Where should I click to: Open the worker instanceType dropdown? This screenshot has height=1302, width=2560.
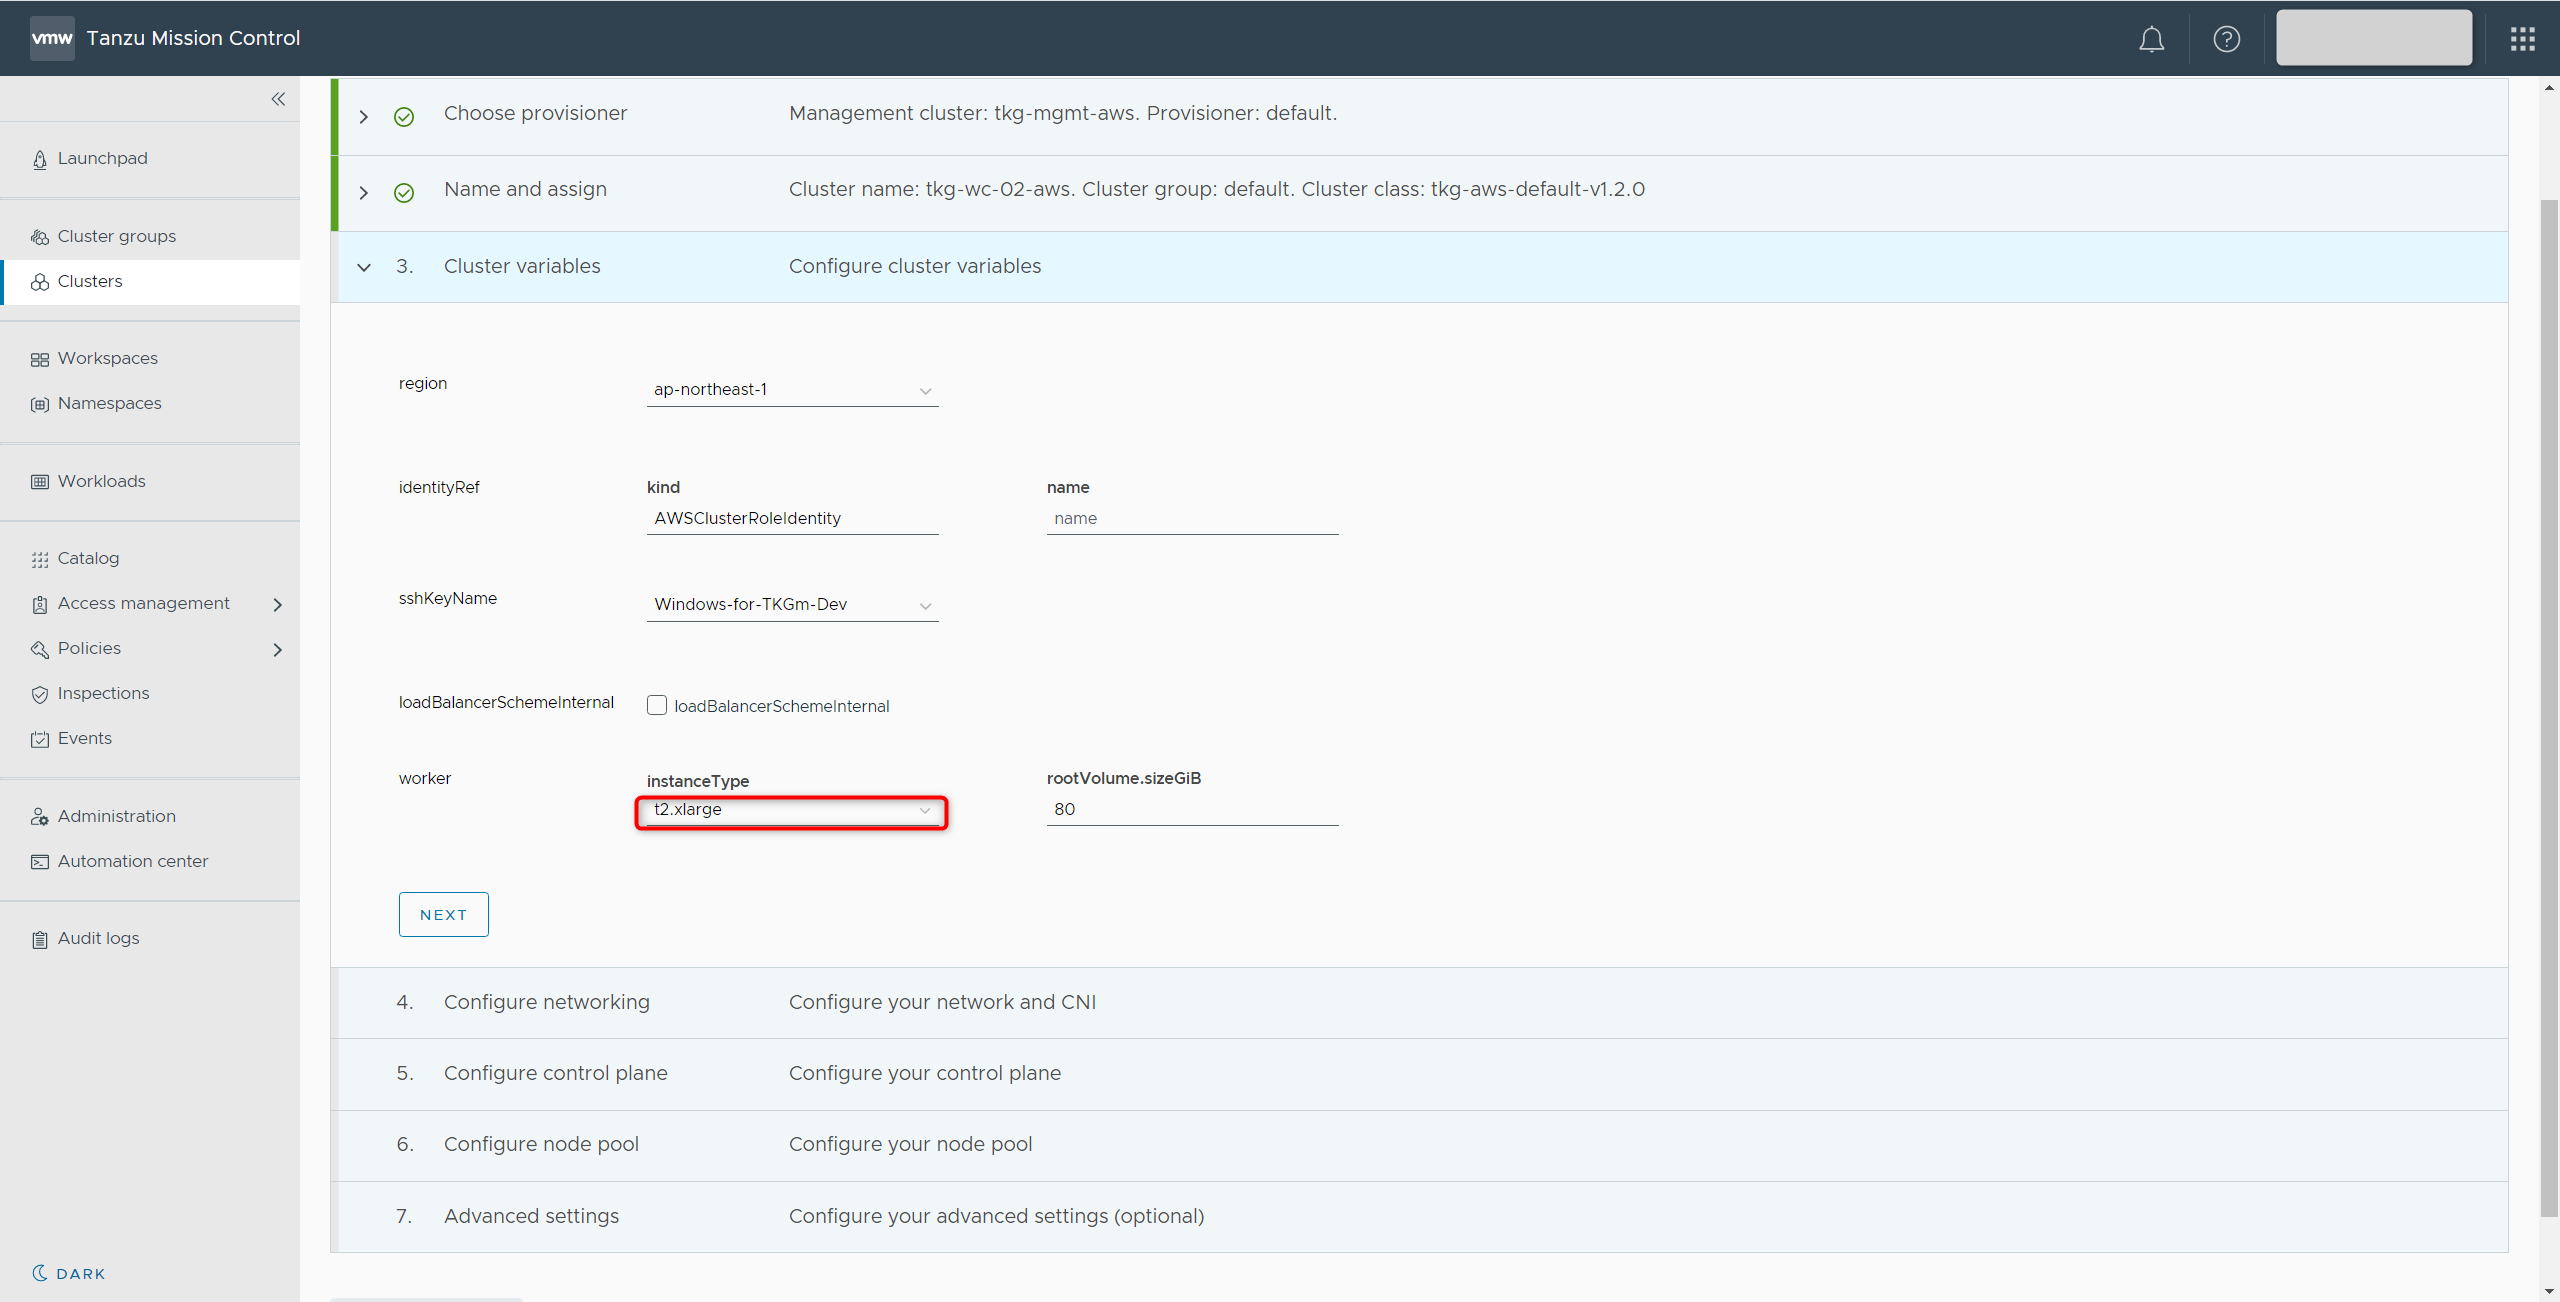792,810
